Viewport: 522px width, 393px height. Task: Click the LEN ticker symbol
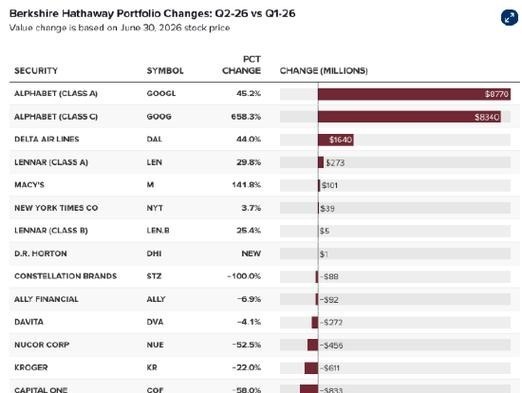point(154,162)
